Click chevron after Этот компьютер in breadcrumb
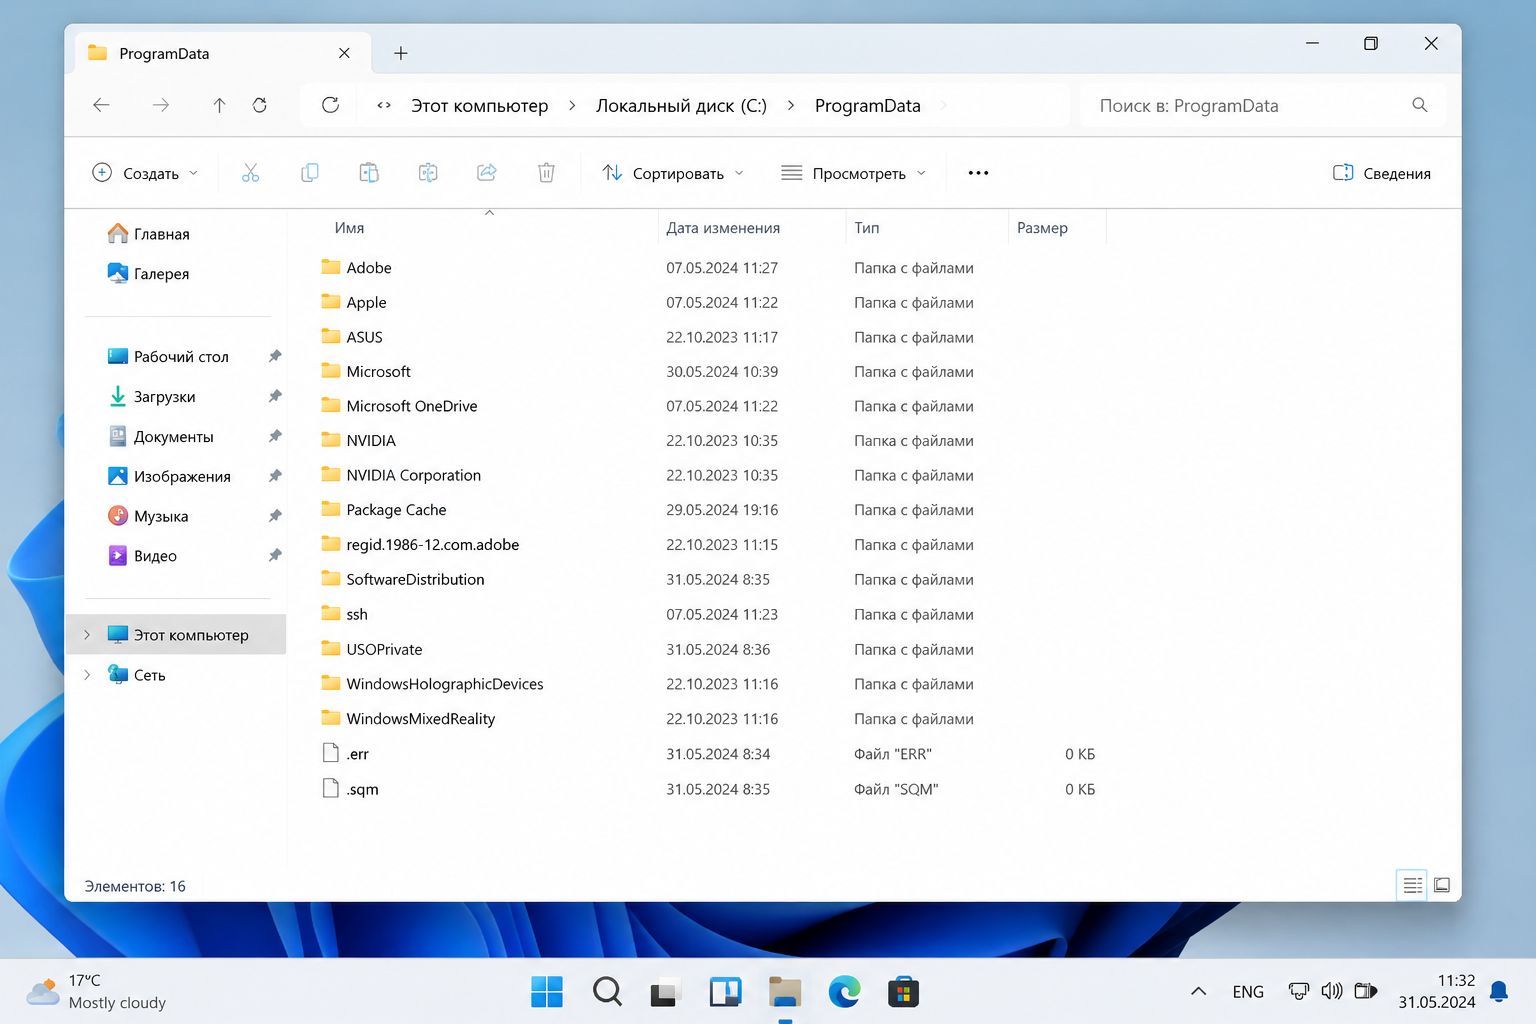 coord(572,105)
